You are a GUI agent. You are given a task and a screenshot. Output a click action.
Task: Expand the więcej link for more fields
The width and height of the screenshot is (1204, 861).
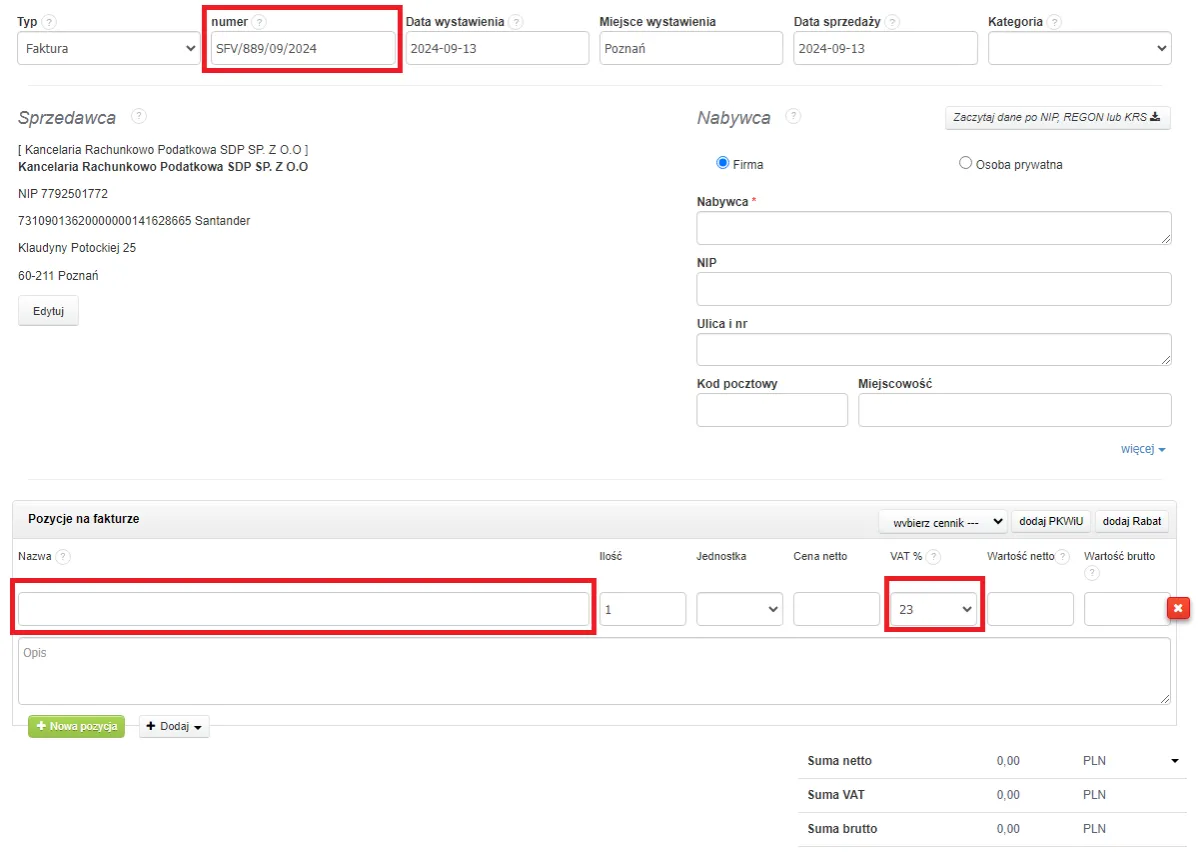(x=1143, y=450)
